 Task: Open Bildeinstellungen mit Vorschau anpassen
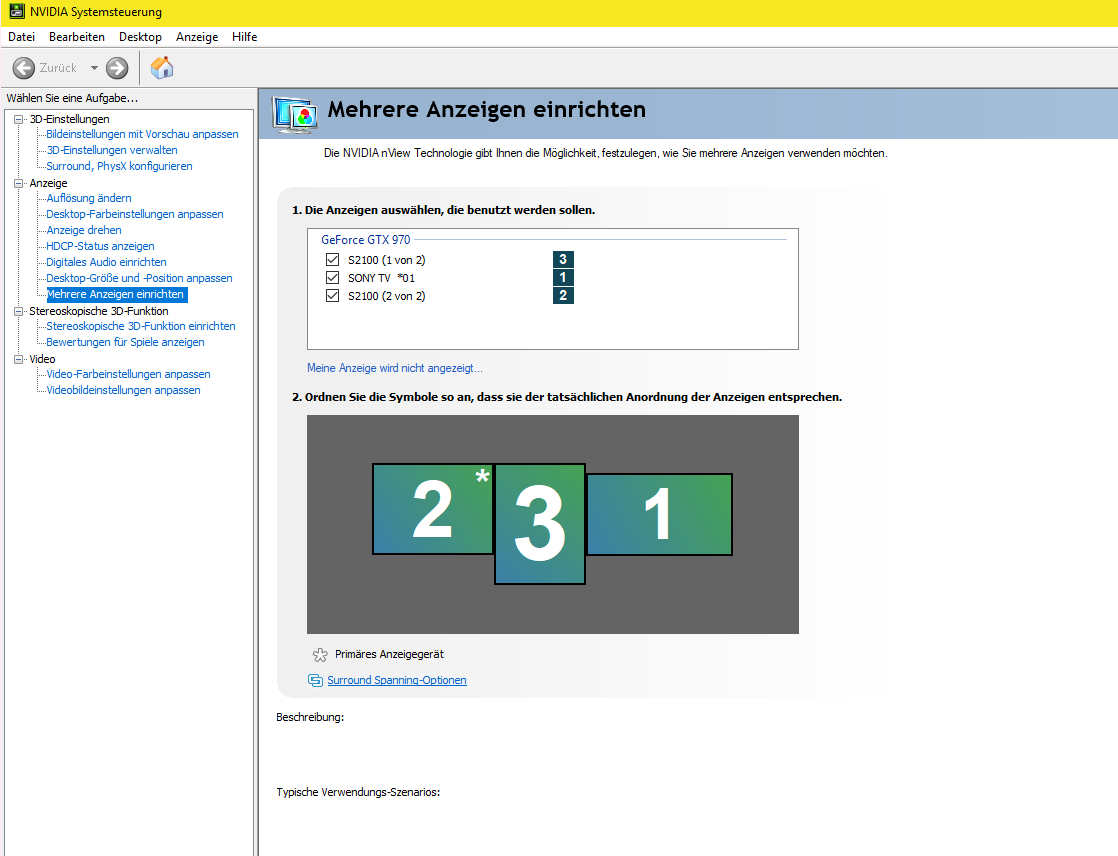(x=143, y=134)
